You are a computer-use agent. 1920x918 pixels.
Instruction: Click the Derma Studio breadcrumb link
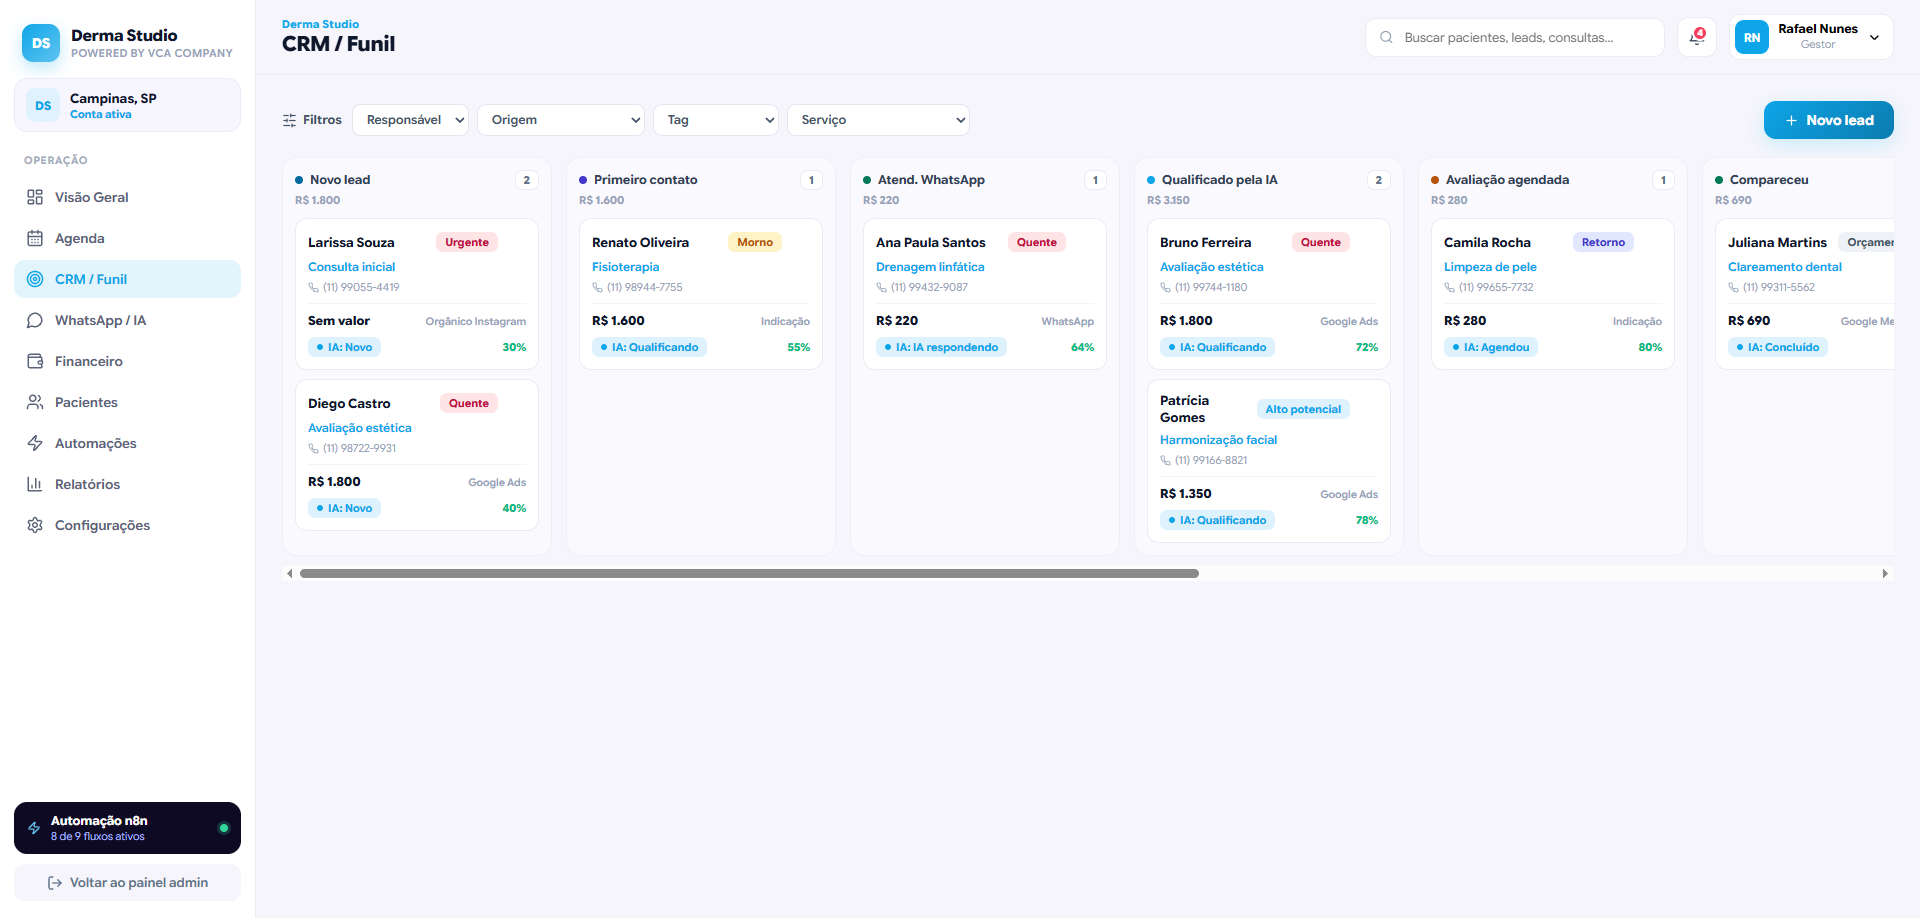point(320,24)
